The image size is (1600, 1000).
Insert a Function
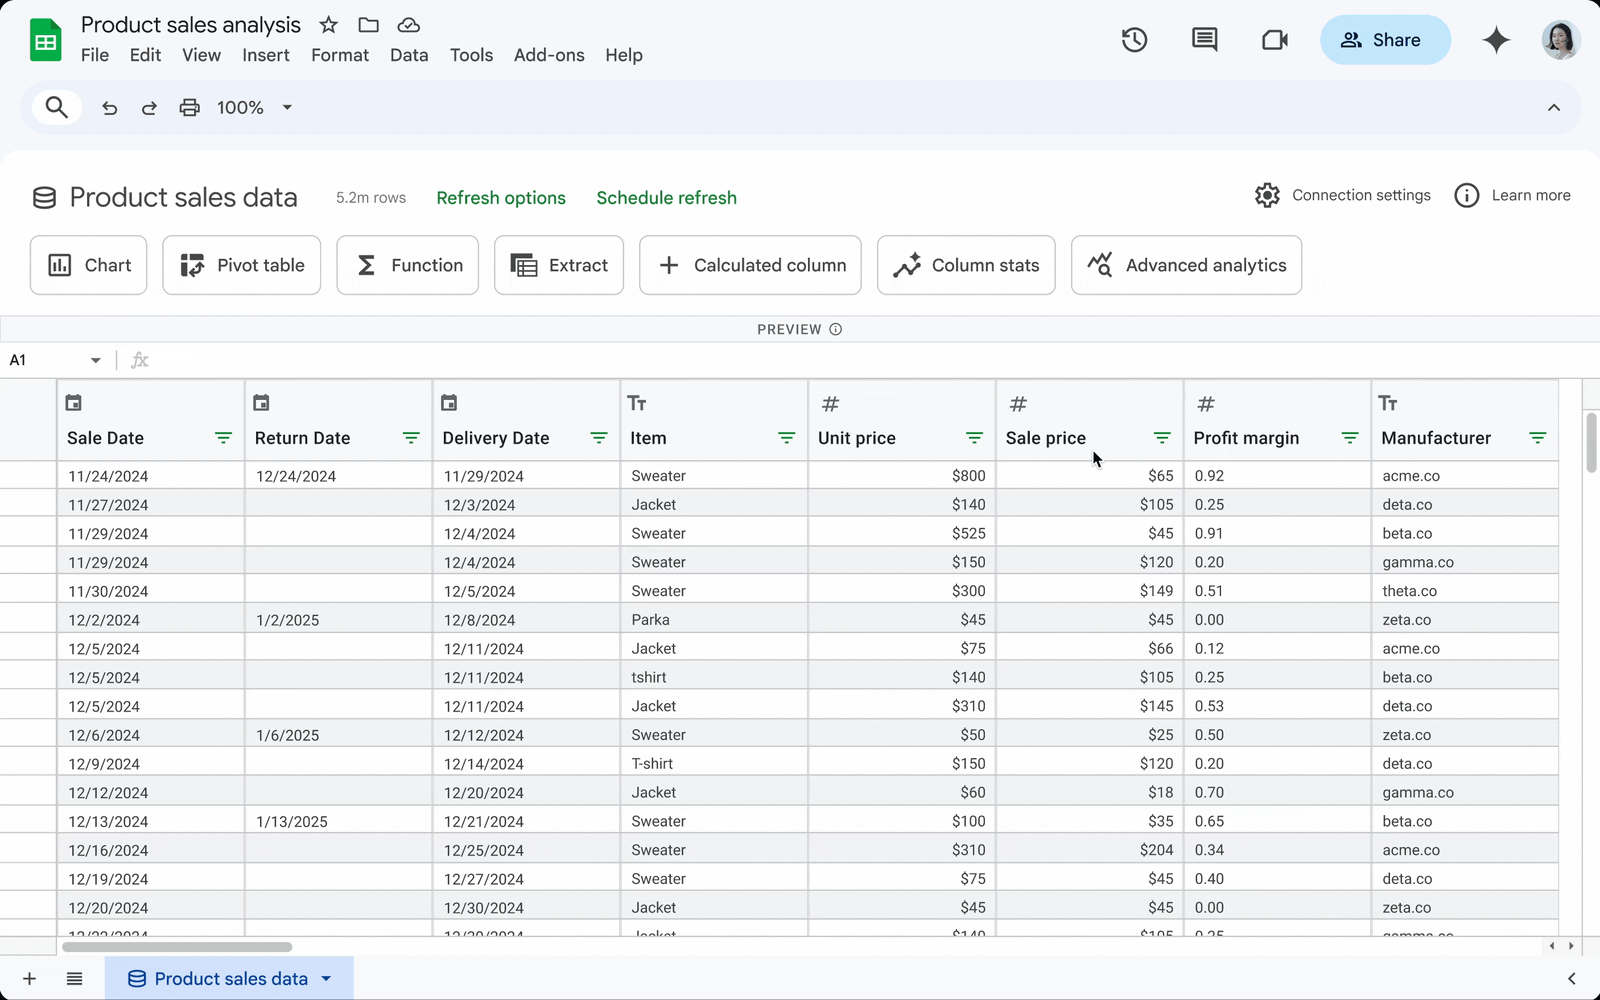[407, 265]
